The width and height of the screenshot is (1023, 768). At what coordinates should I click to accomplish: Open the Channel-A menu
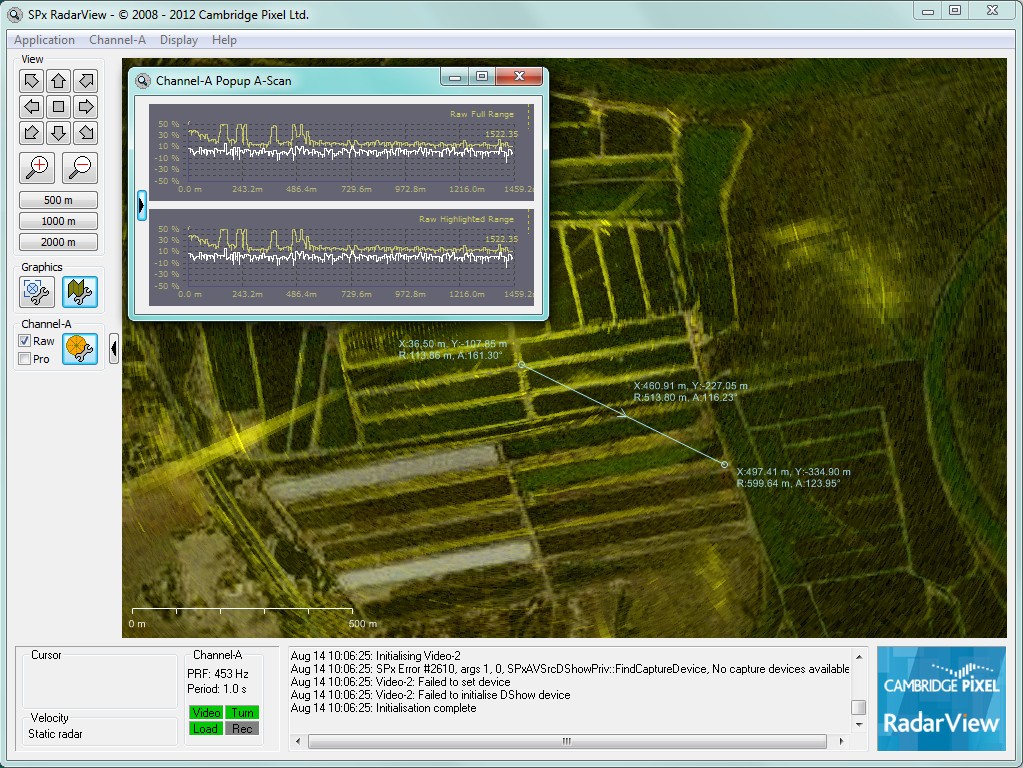click(x=117, y=40)
